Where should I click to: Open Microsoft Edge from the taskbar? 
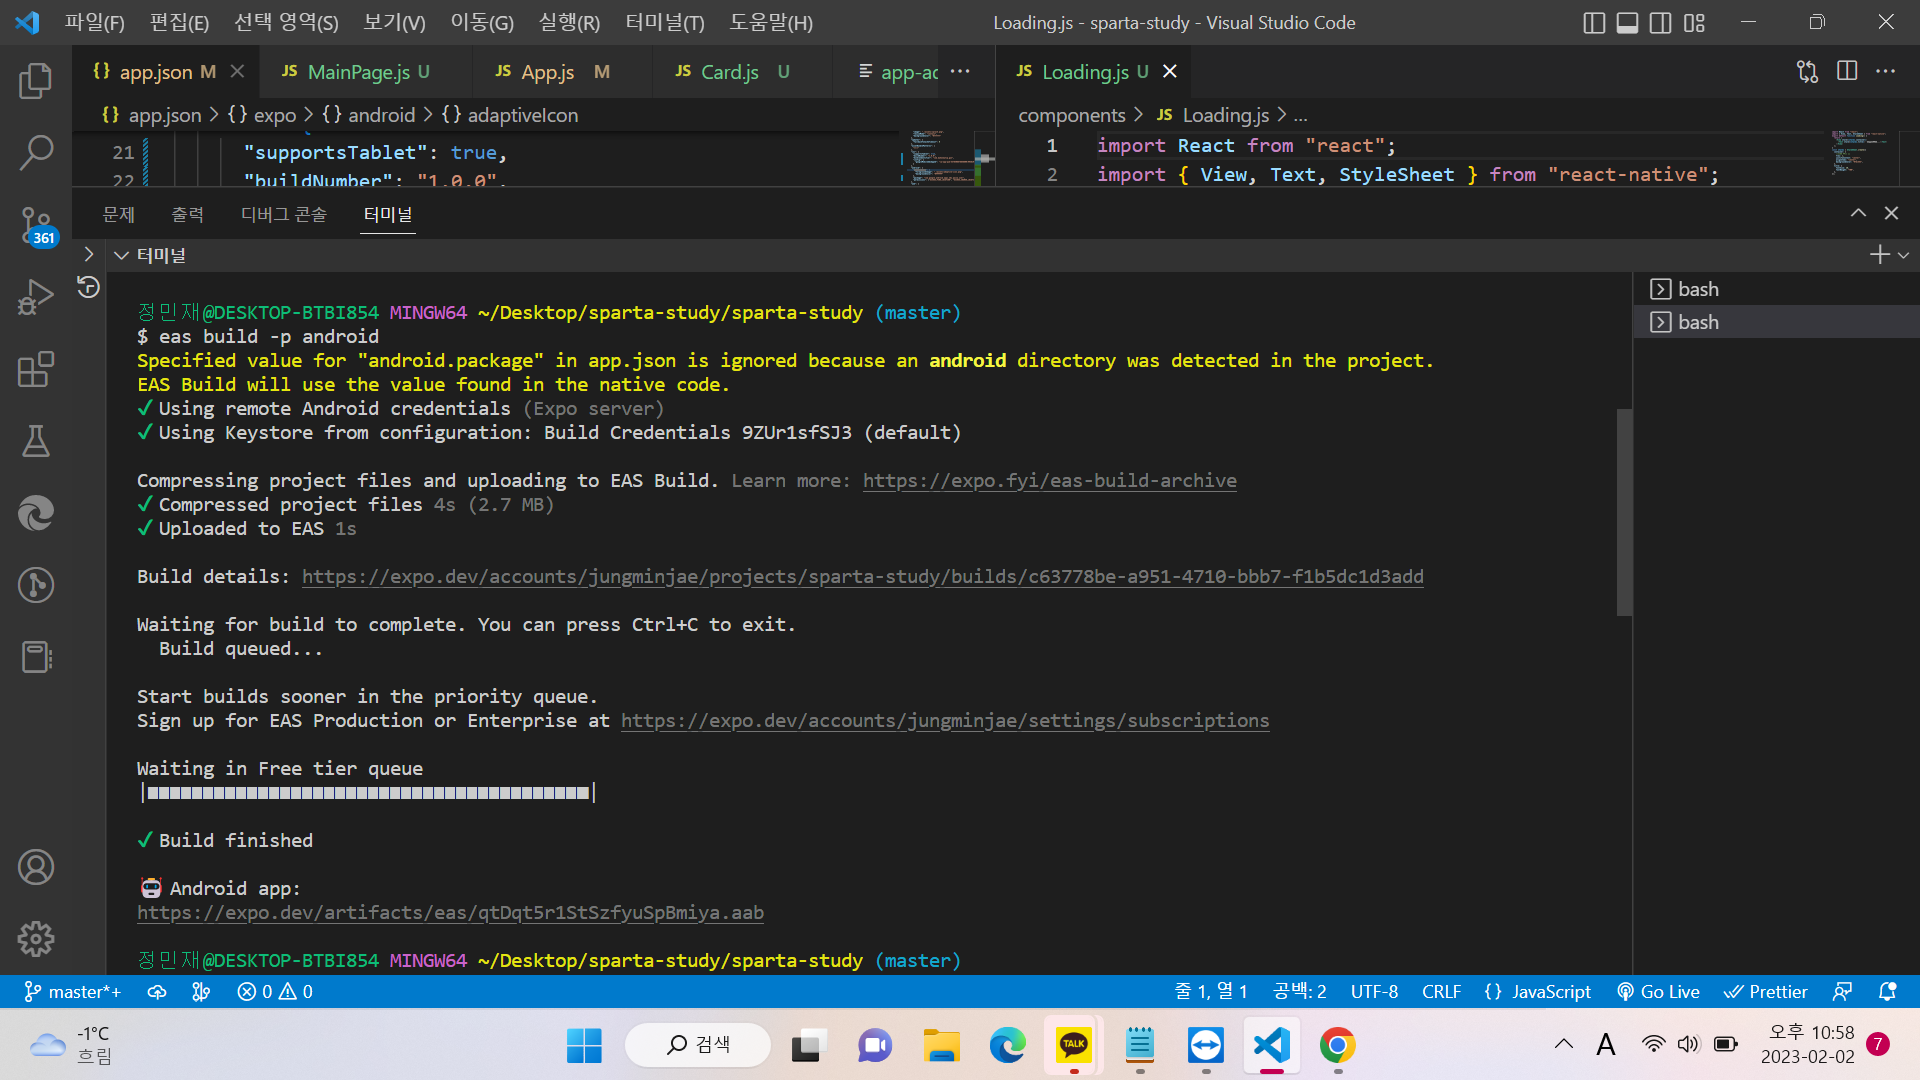pyautogui.click(x=1008, y=1045)
